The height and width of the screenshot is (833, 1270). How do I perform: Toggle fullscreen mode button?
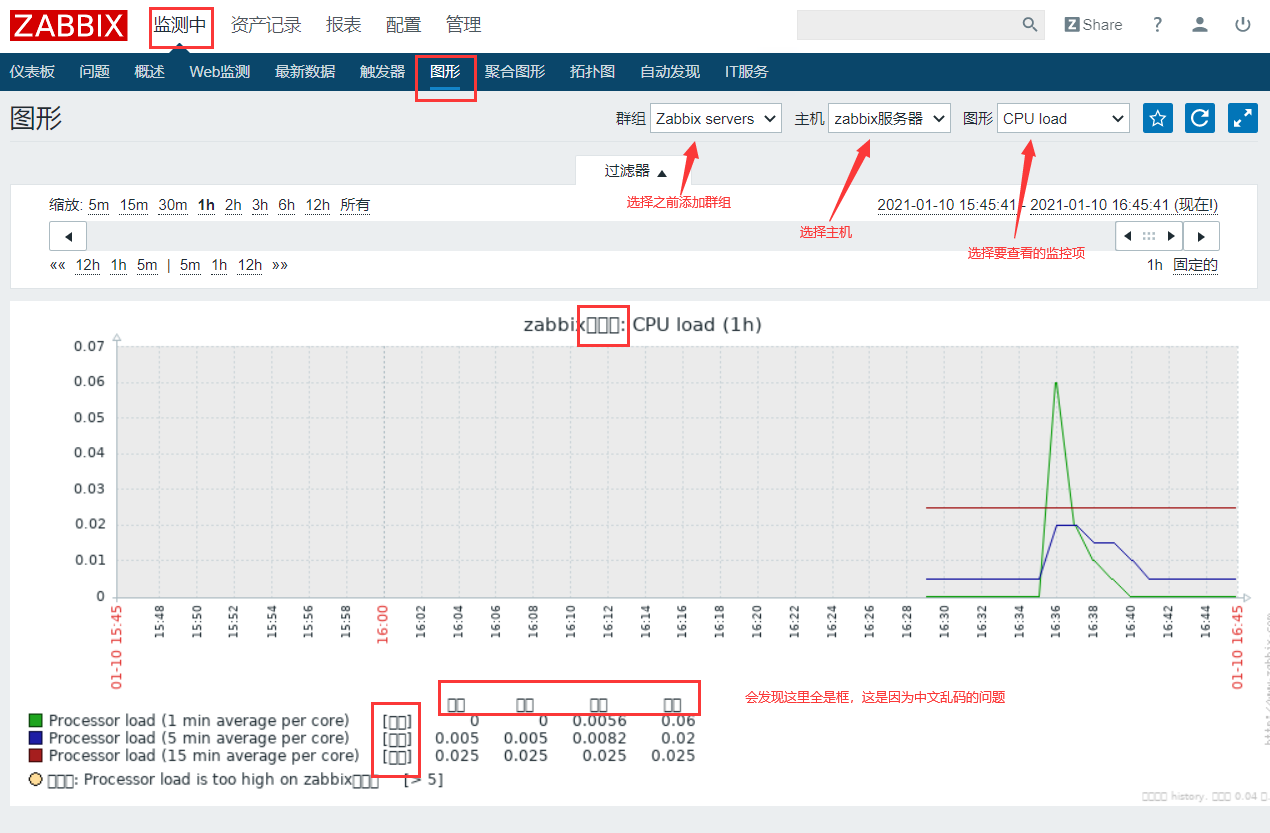tap(1243, 118)
